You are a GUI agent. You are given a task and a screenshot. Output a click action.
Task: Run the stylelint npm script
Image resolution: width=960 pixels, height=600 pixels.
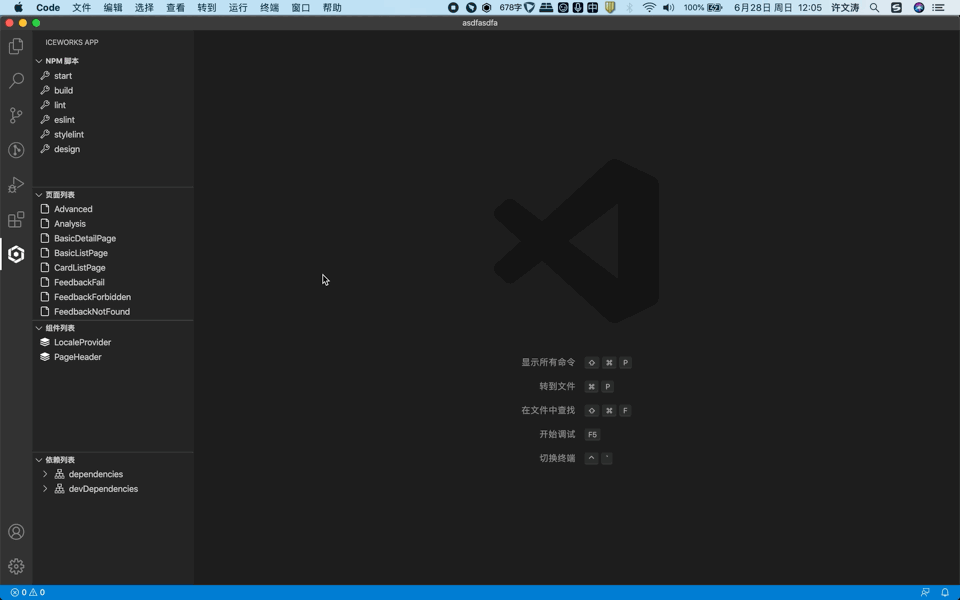[113, 135]
